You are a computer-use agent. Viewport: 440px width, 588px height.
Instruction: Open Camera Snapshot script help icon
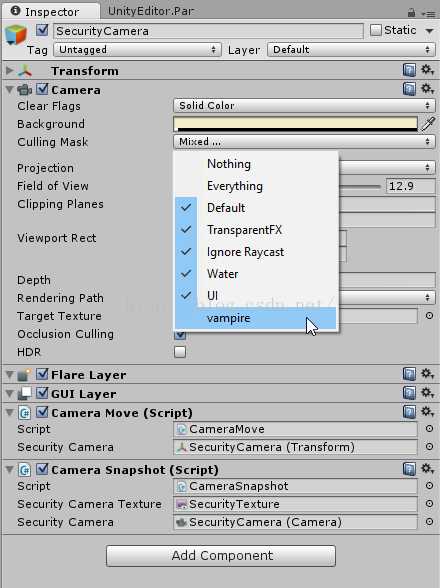tap(409, 469)
